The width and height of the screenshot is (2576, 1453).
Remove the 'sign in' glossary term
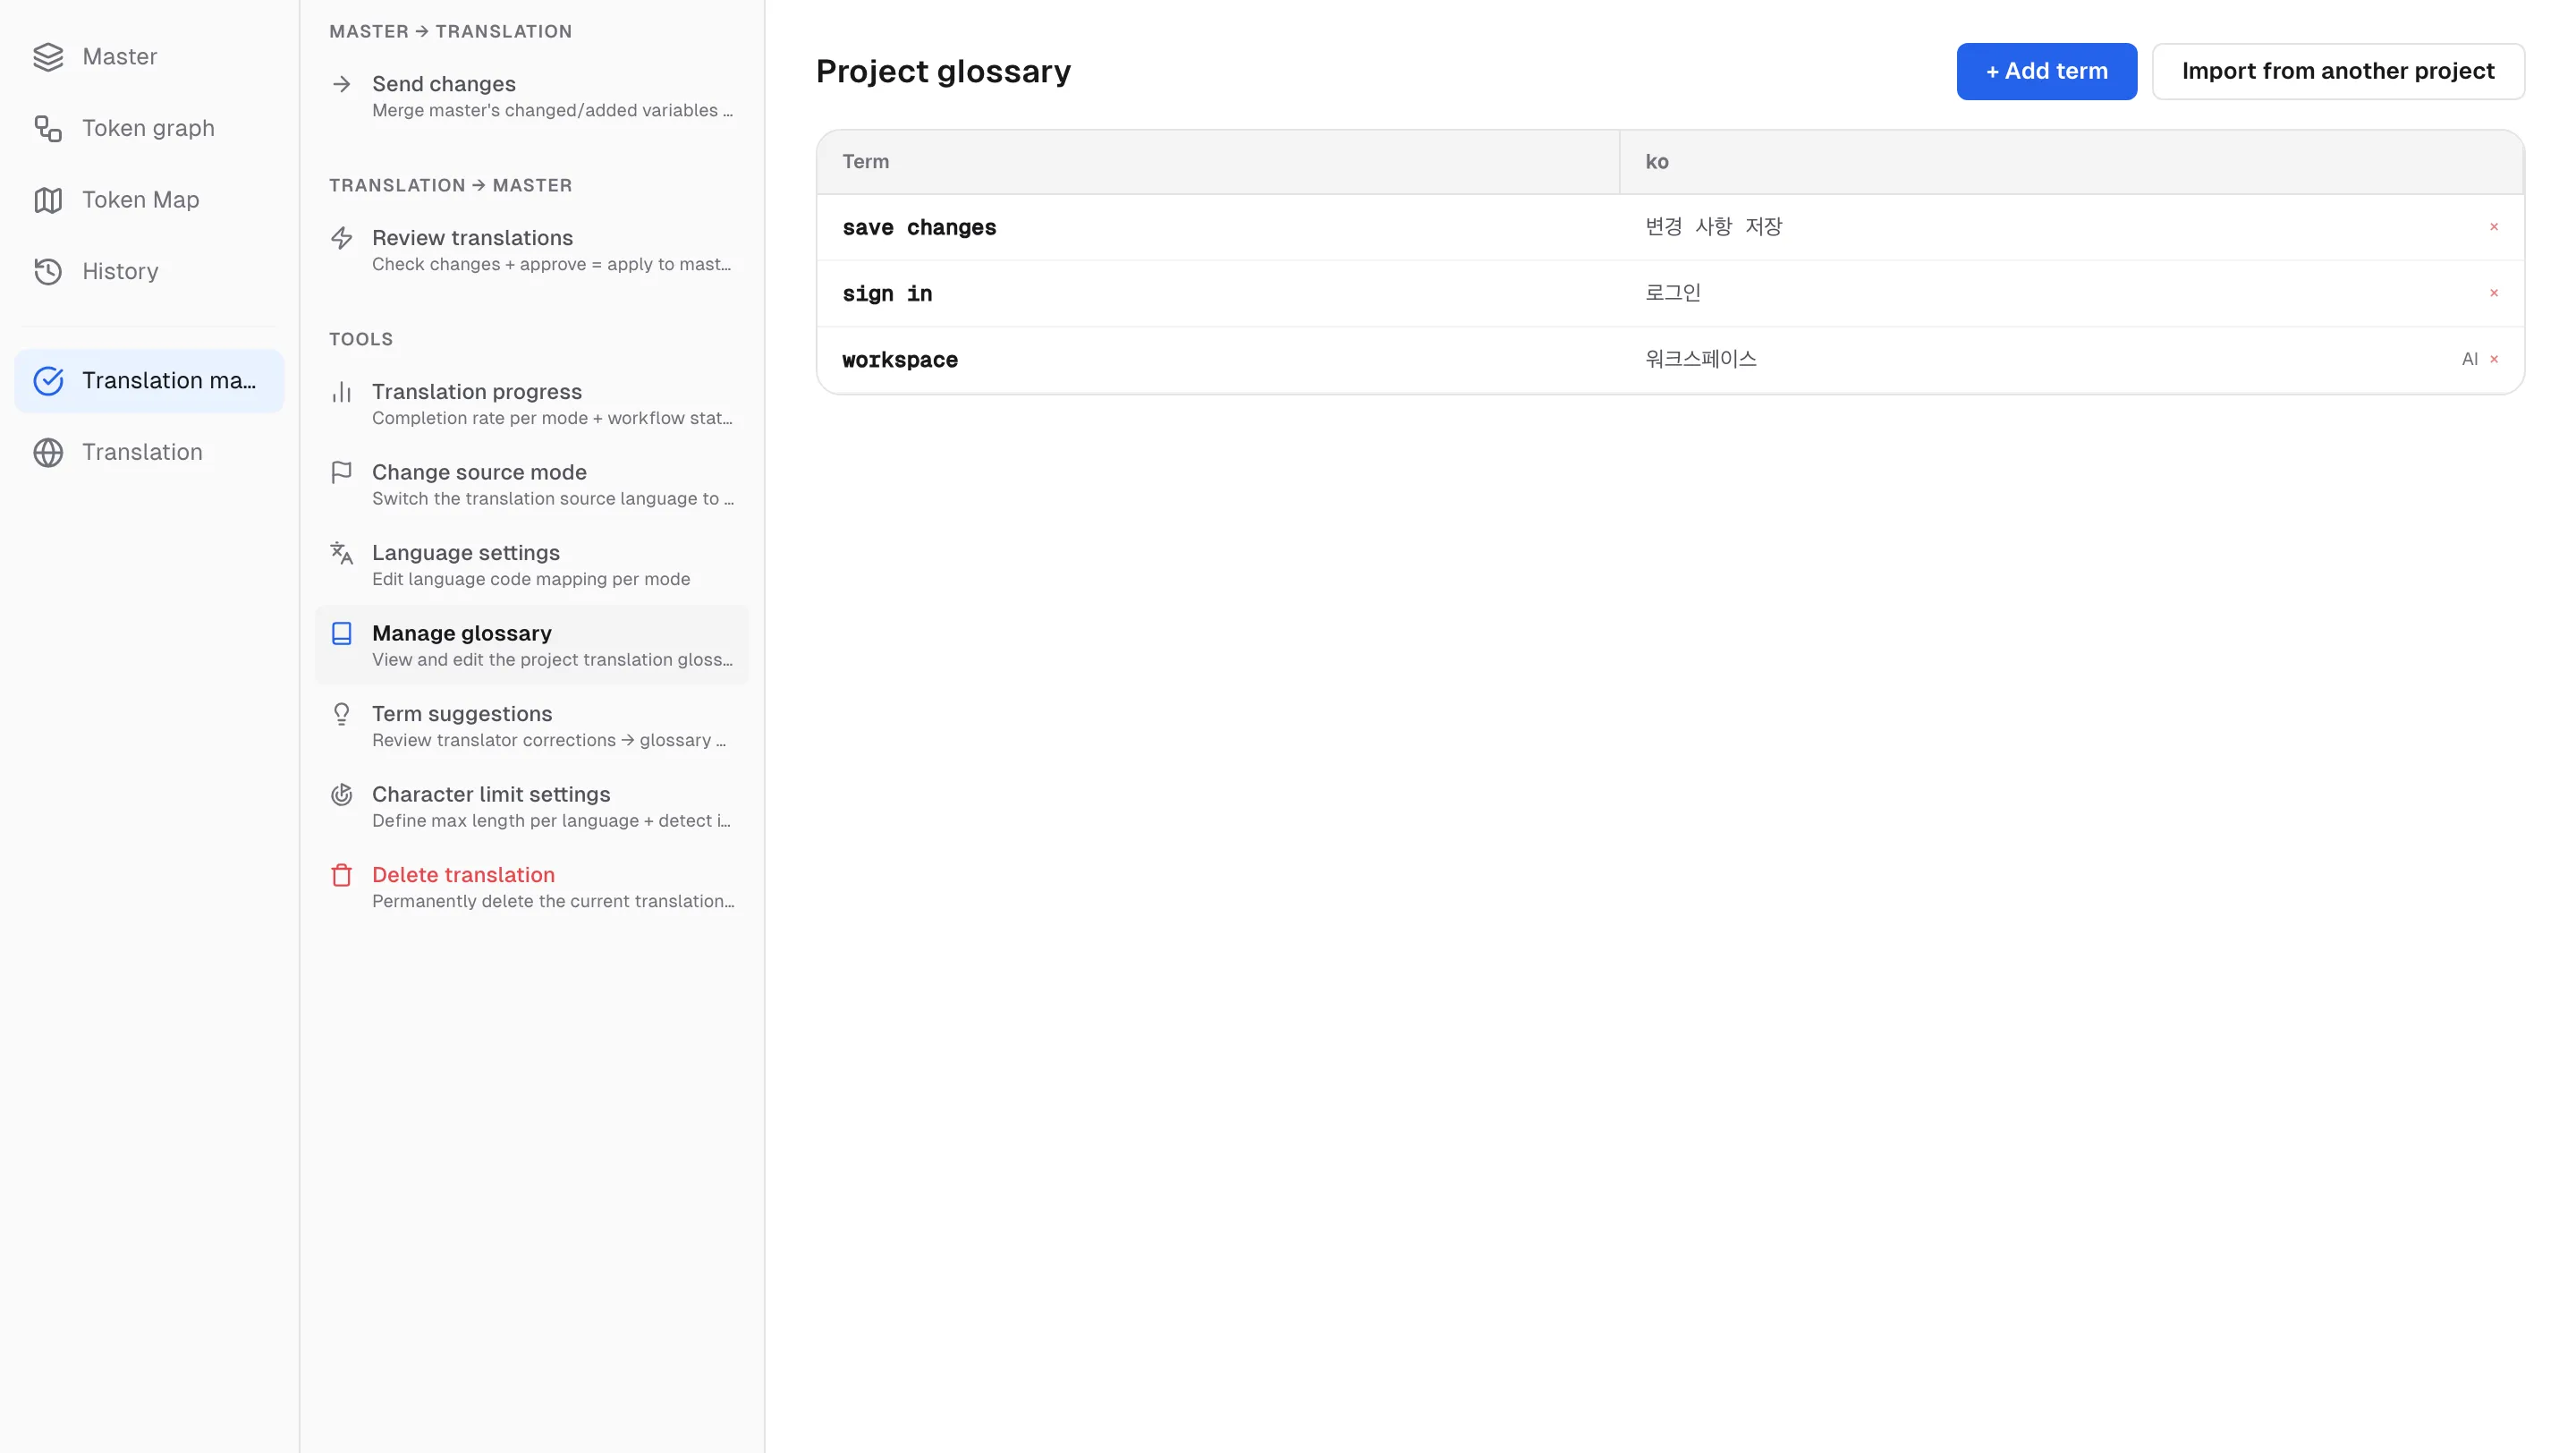(x=2494, y=293)
